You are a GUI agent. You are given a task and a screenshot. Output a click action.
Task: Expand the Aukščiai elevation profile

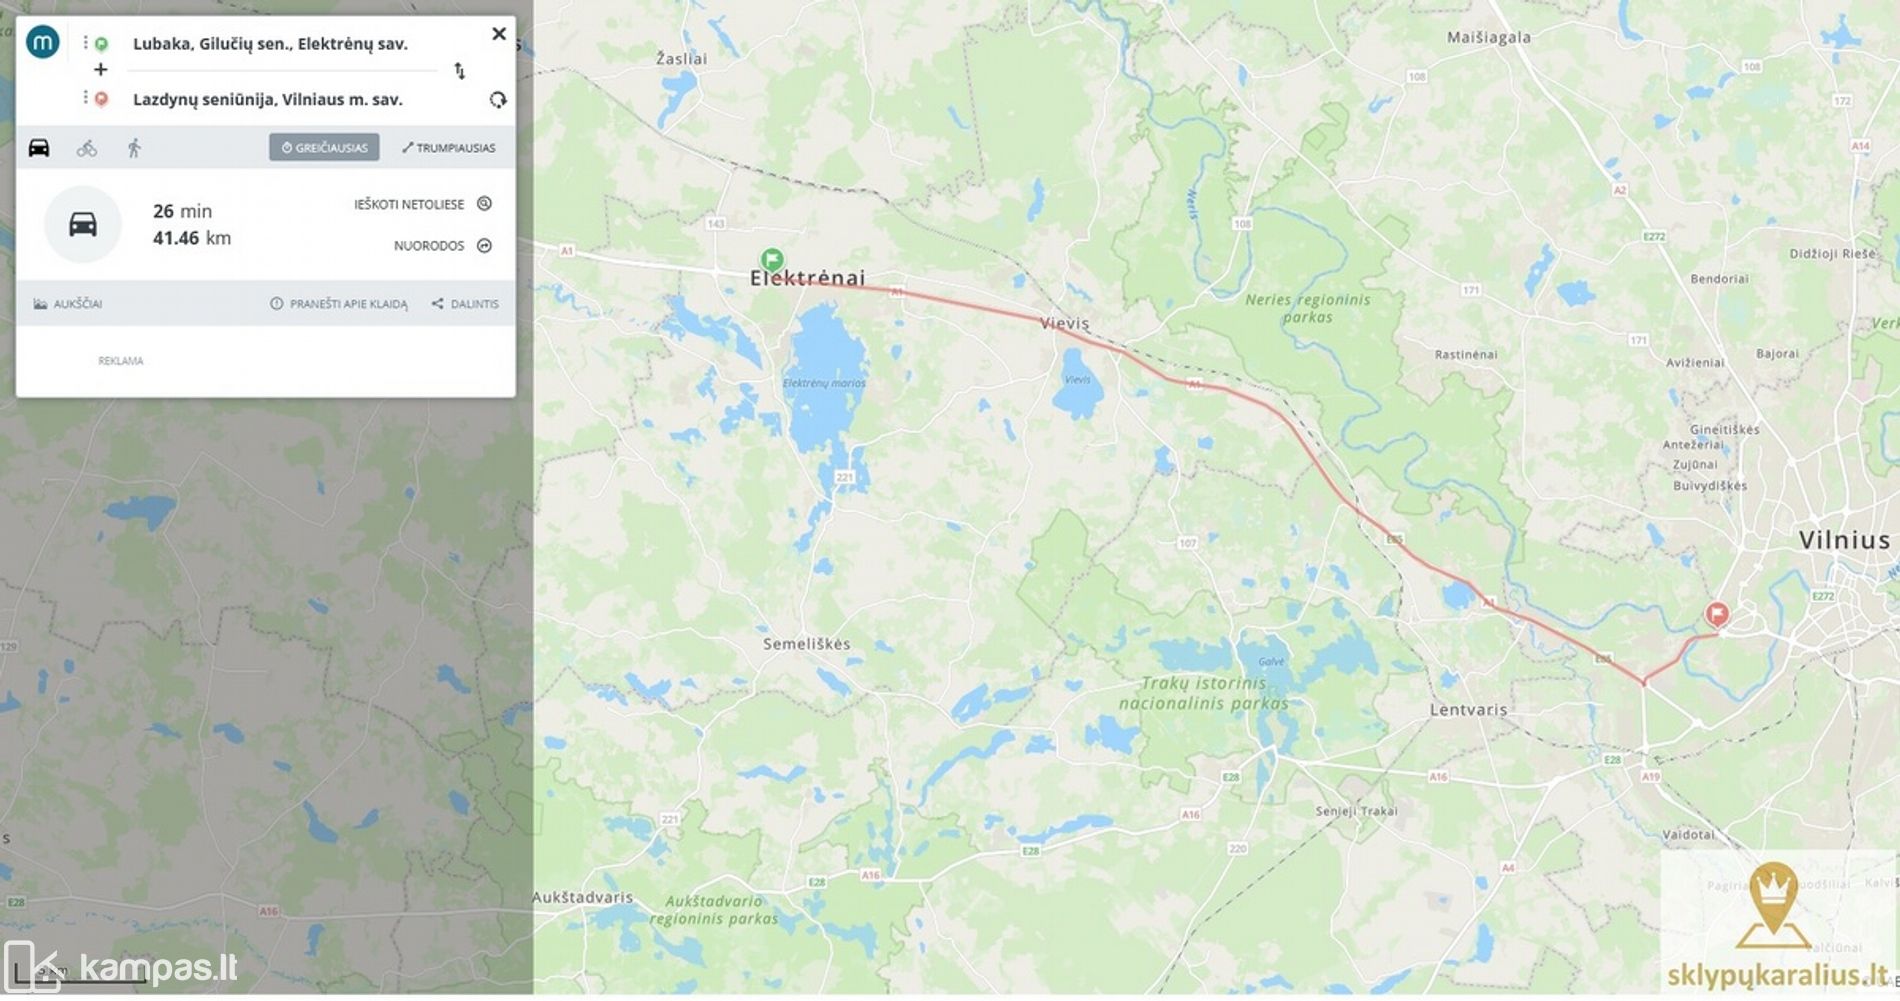tap(68, 304)
